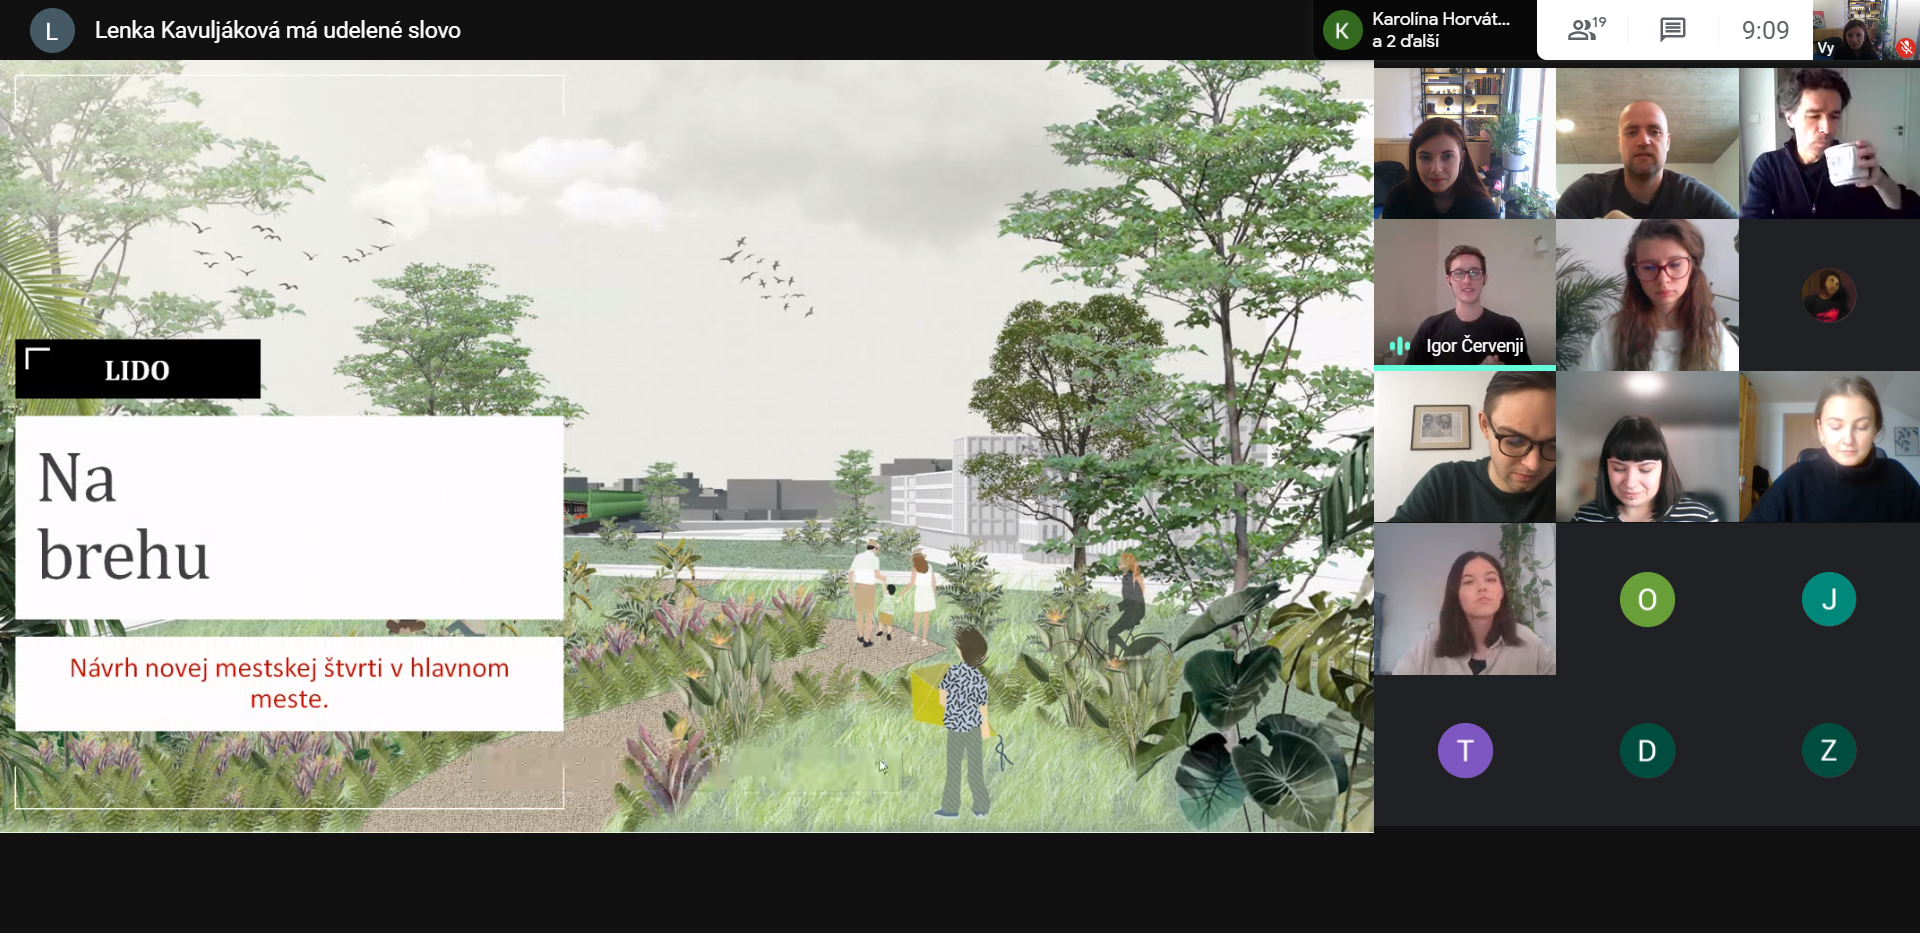Select video tile of man beside framed picture
This screenshot has width=1920, height=933.
tap(1465, 447)
